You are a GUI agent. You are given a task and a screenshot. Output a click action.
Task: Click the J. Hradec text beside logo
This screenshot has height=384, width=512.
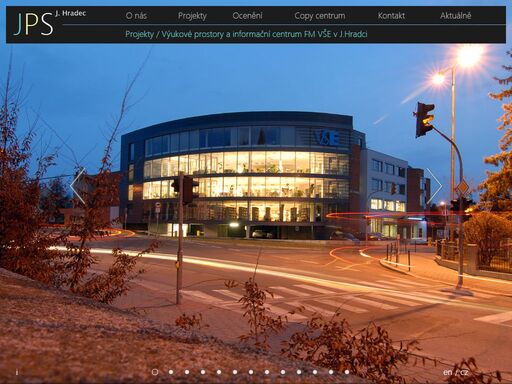[70, 13]
